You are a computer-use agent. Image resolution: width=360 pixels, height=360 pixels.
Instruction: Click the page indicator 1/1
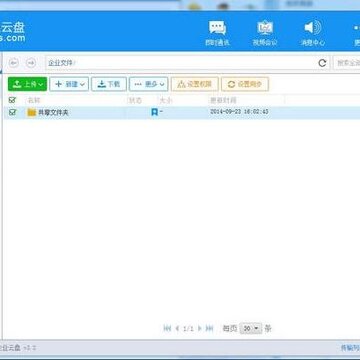(x=188, y=329)
